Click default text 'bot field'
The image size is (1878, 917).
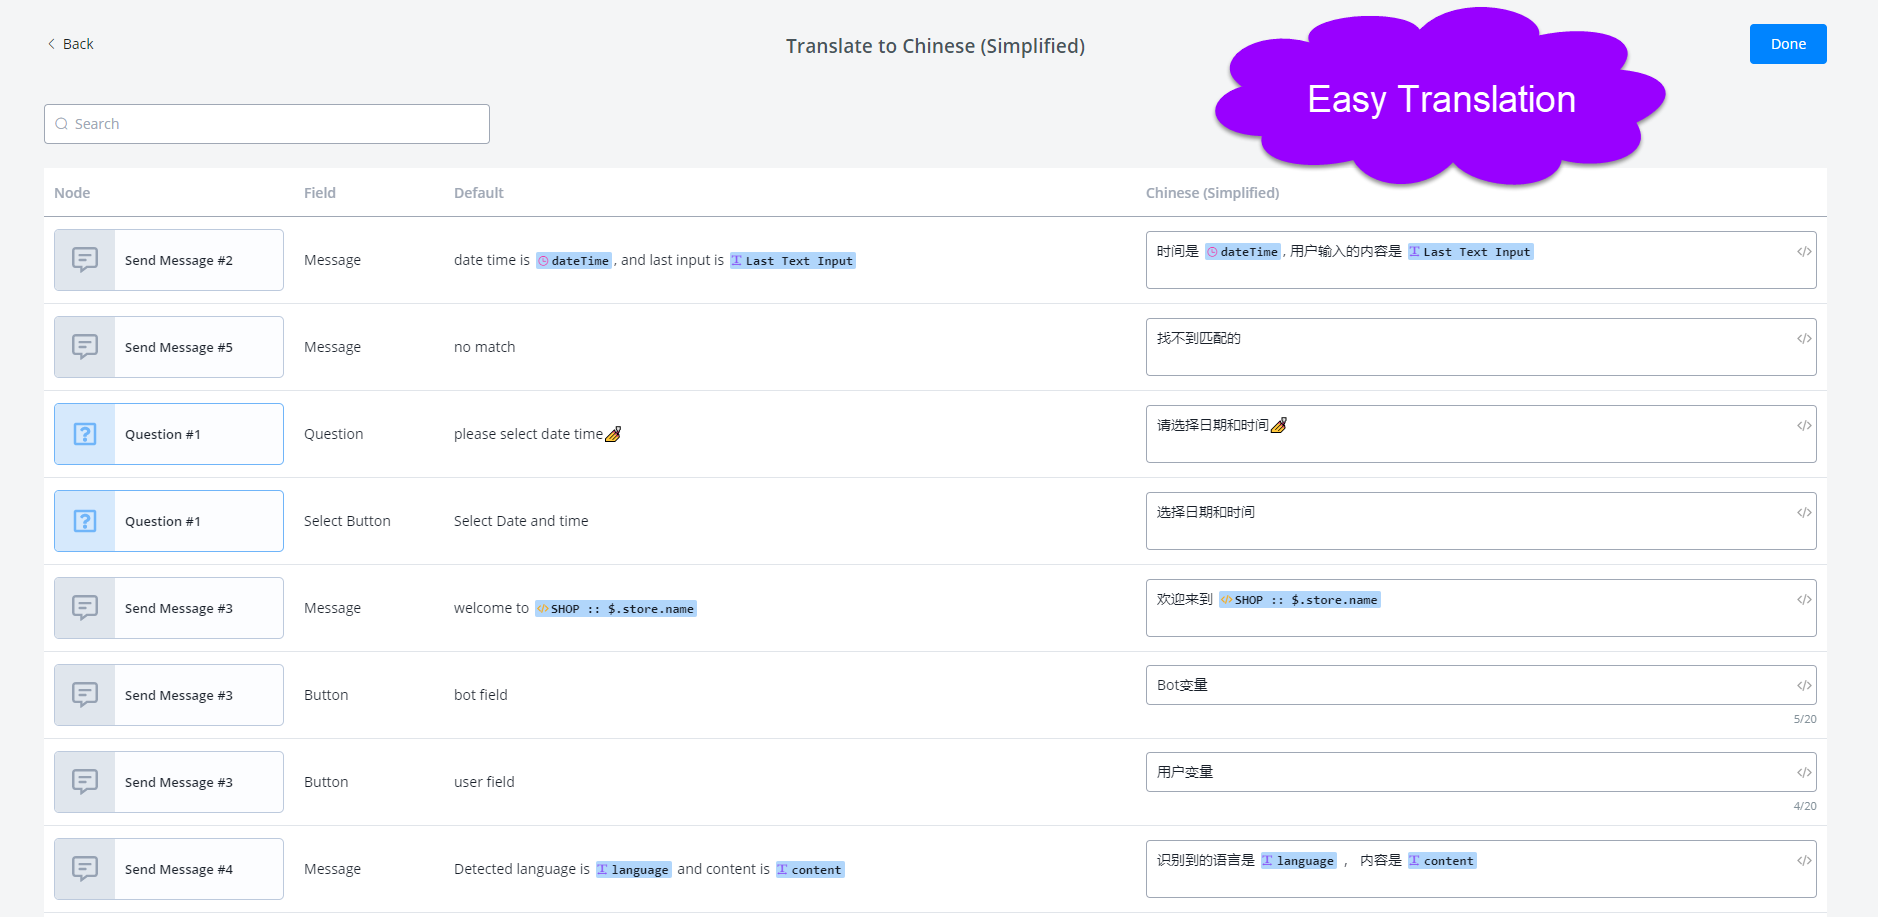coord(481,695)
